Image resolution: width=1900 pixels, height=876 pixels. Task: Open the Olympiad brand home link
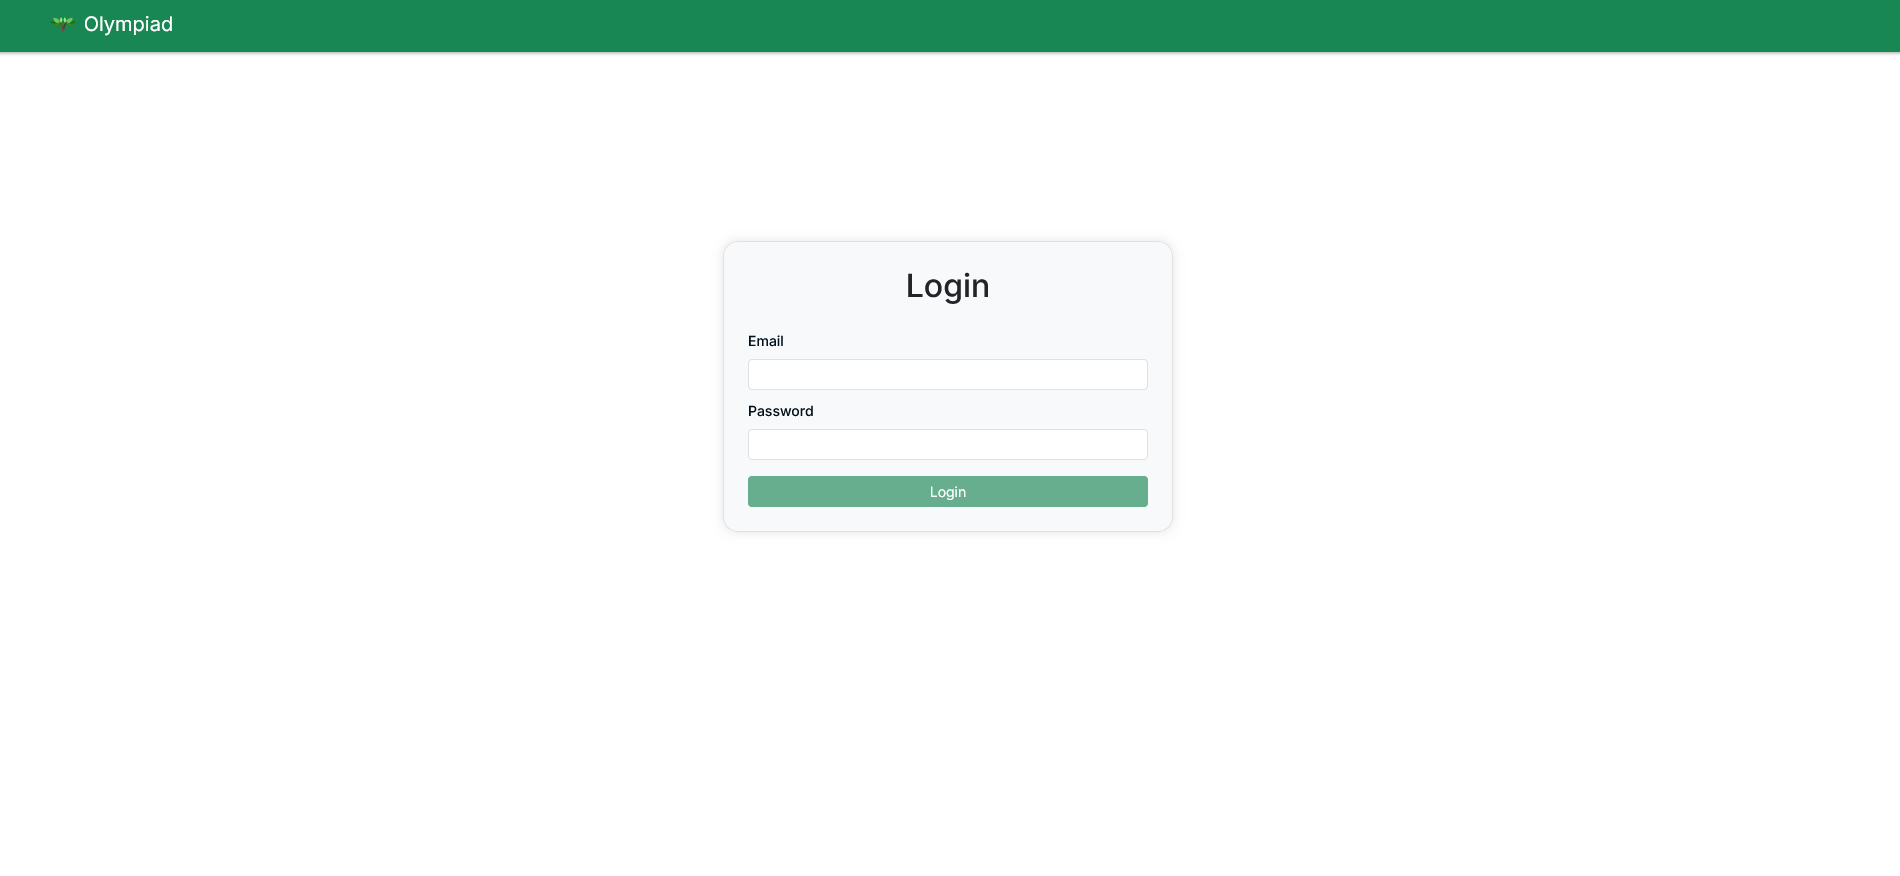point(112,24)
